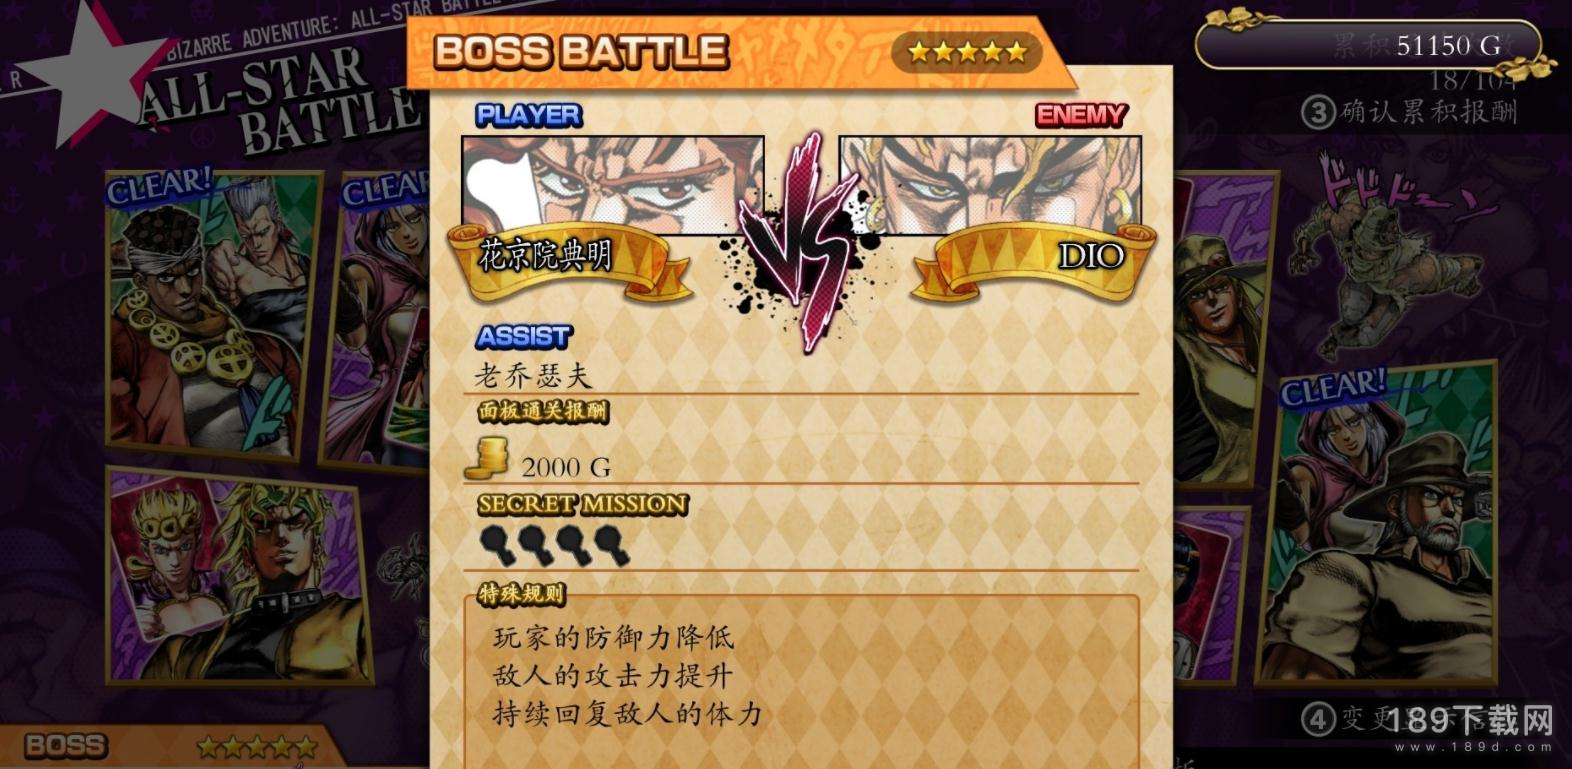Click the 确认累积报酬 confirm rewards label
Image resolution: width=1572 pixels, height=769 pixels.
pos(1429,111)
